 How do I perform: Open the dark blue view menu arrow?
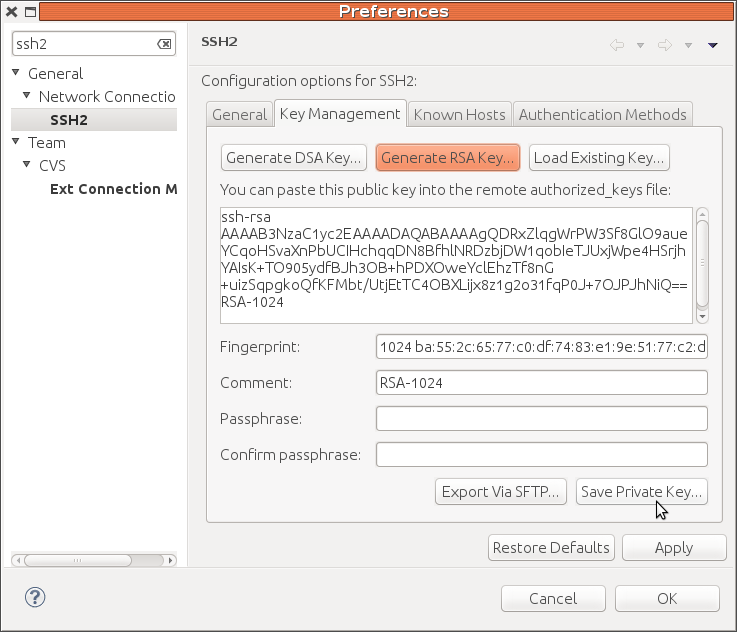click(713, 46)
